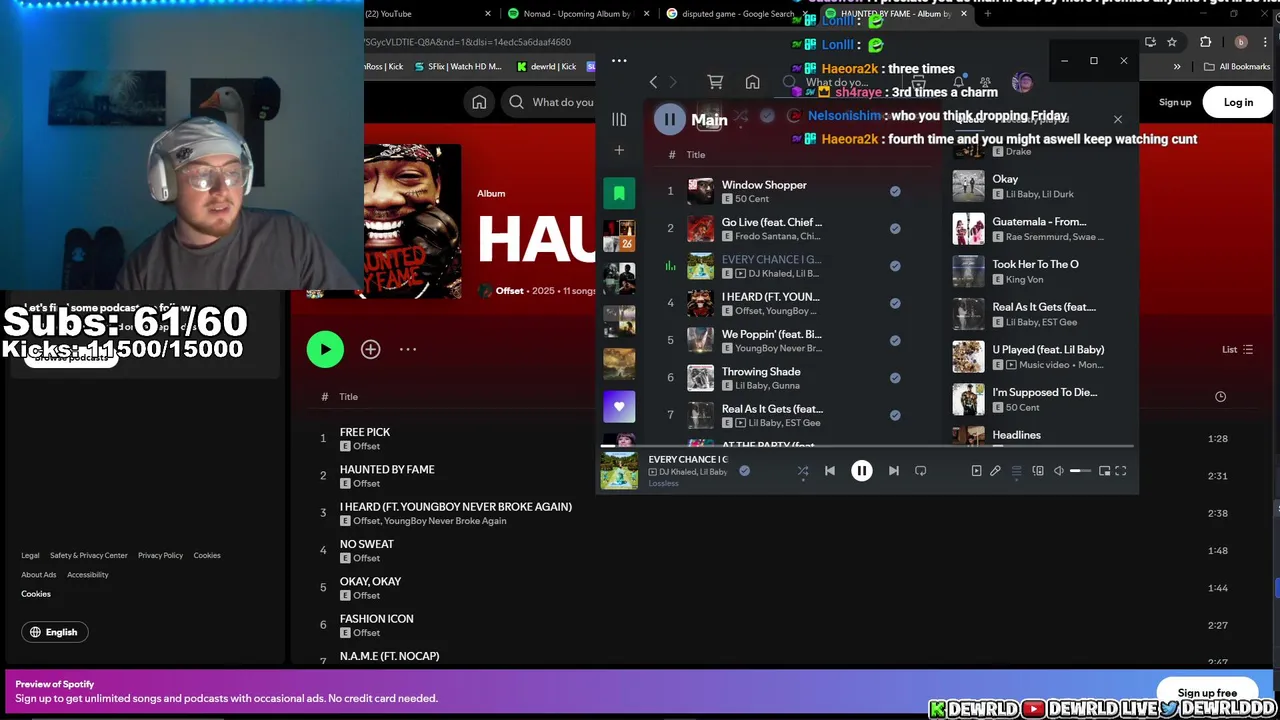Toggle saved checkmark for Window Shopper
Screen dimensions: 1280x720
[895, 191]
